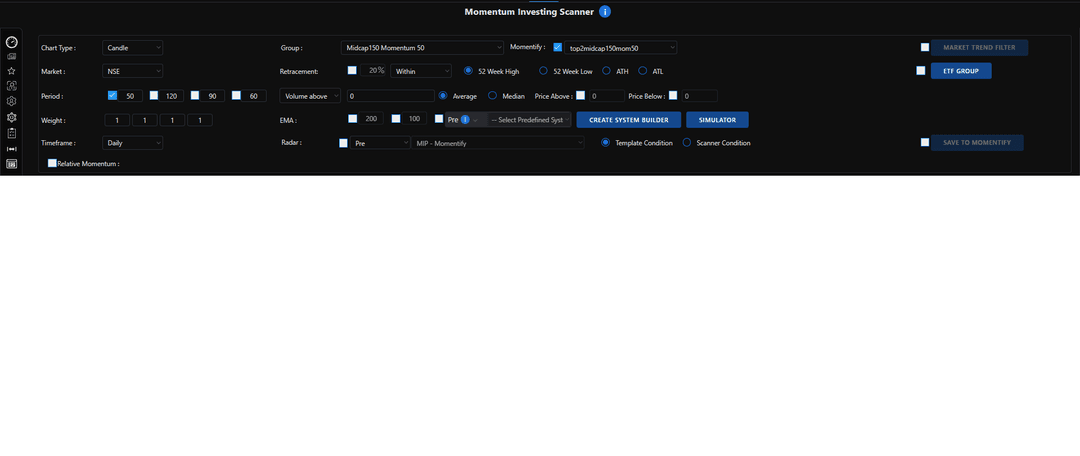
Task: Open the dashboard gauge icon in sidebar
Action: (x=11, y=42)
